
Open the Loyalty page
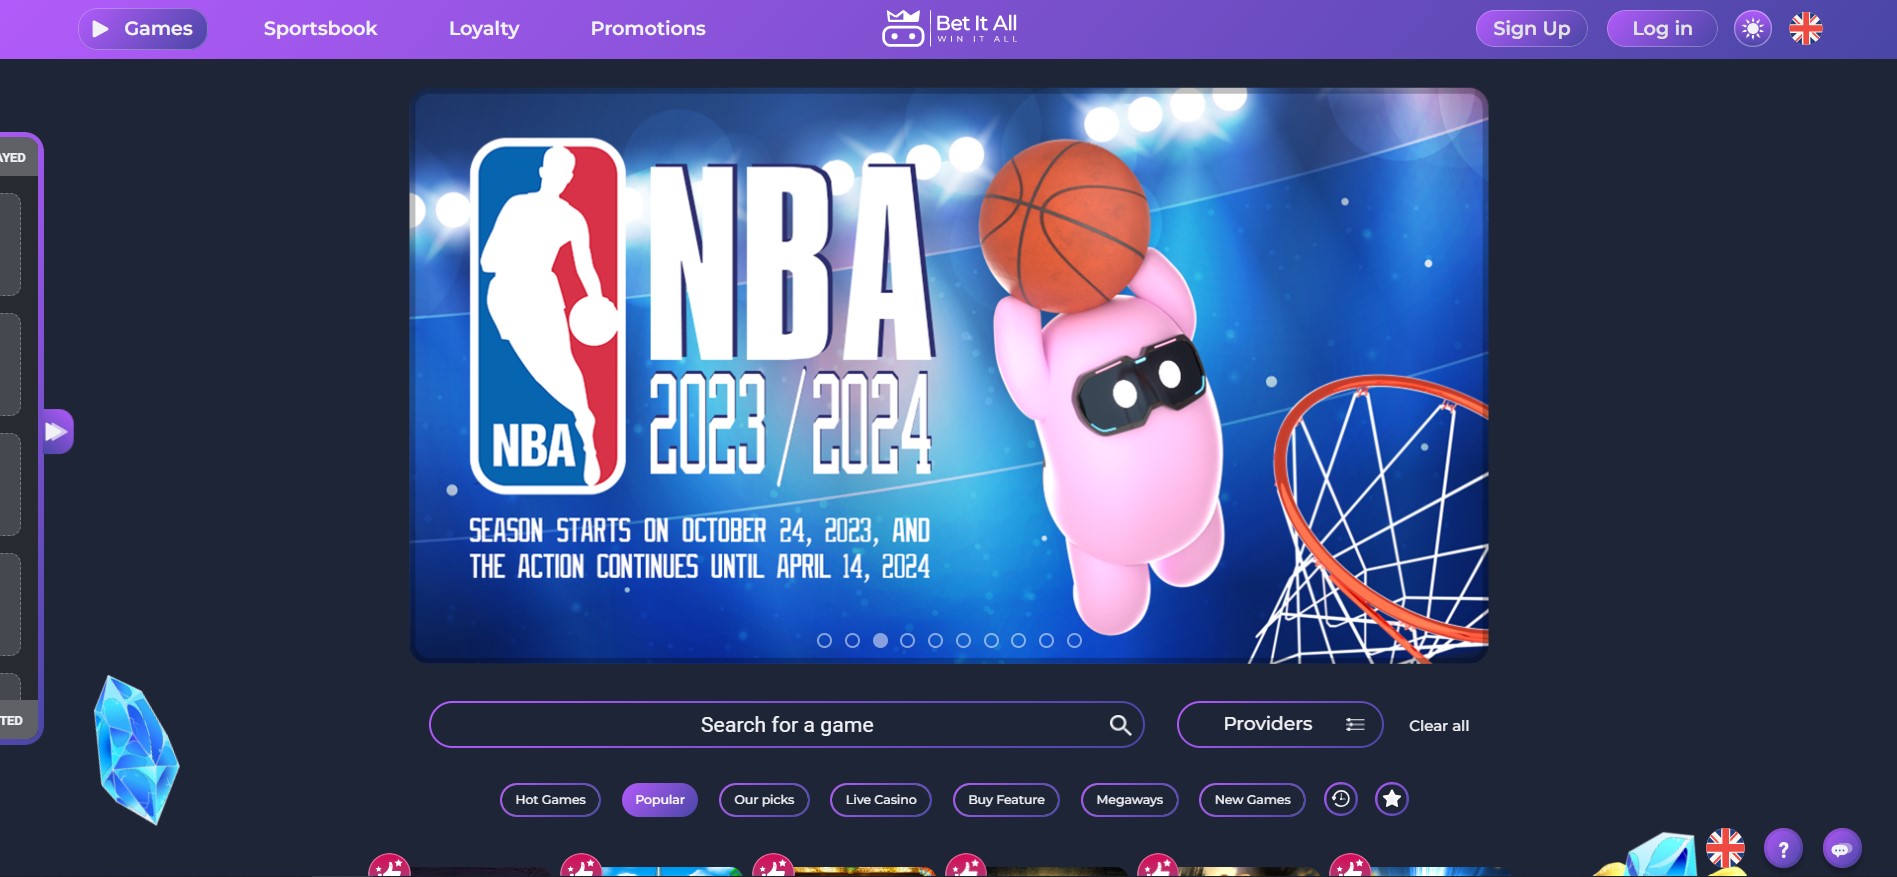(484, 29)
